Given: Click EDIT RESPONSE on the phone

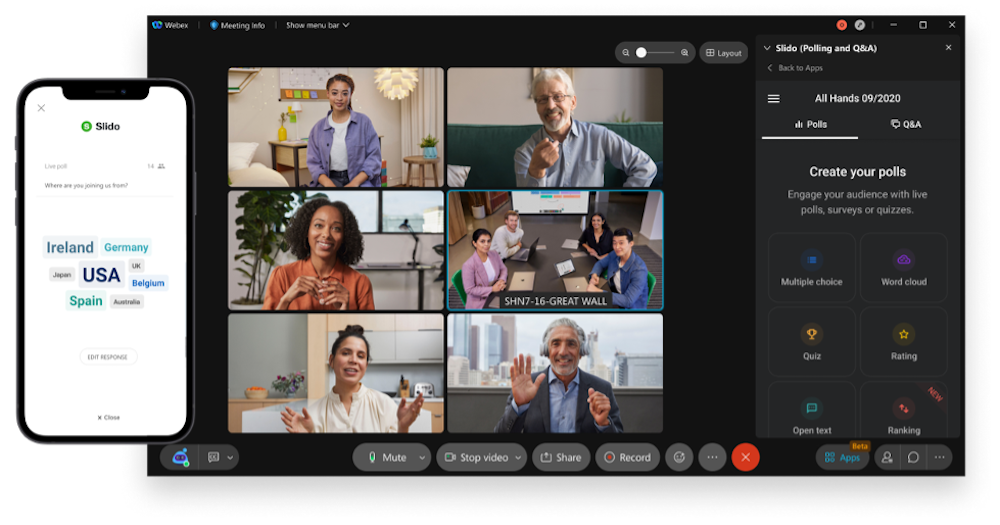Looking at the screenshot, I should (108, 357).
